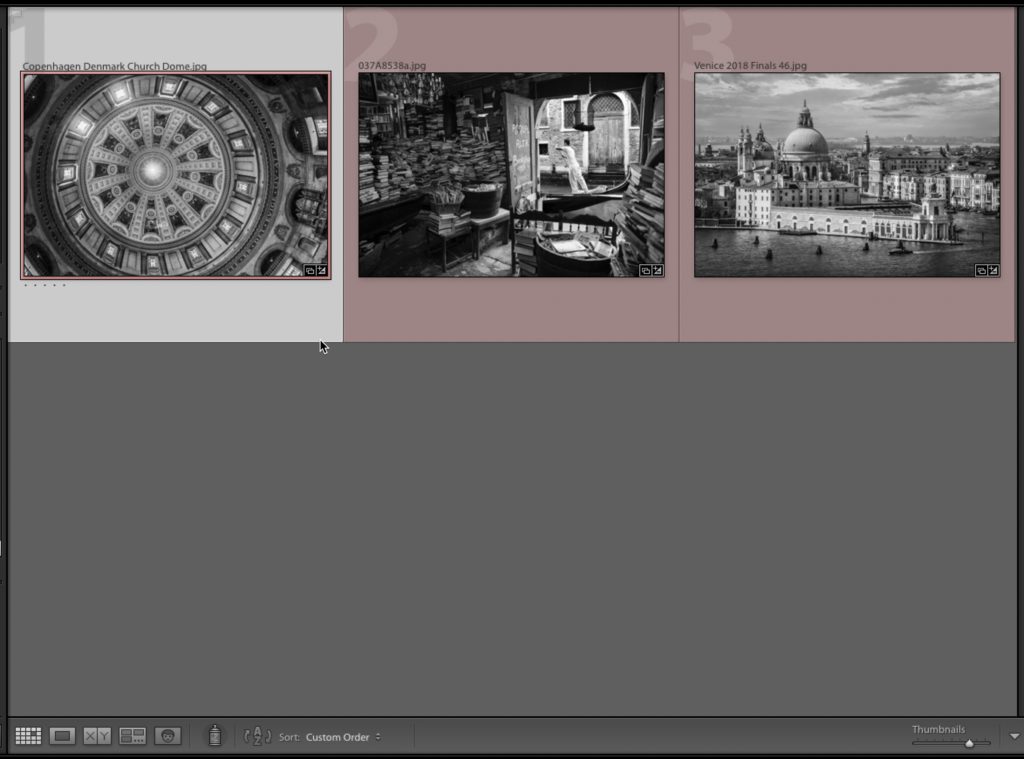Switch to Loupe view
The width and height of the screenshot is (1024, 759).
pyautogui.click(x=63, y=736)
